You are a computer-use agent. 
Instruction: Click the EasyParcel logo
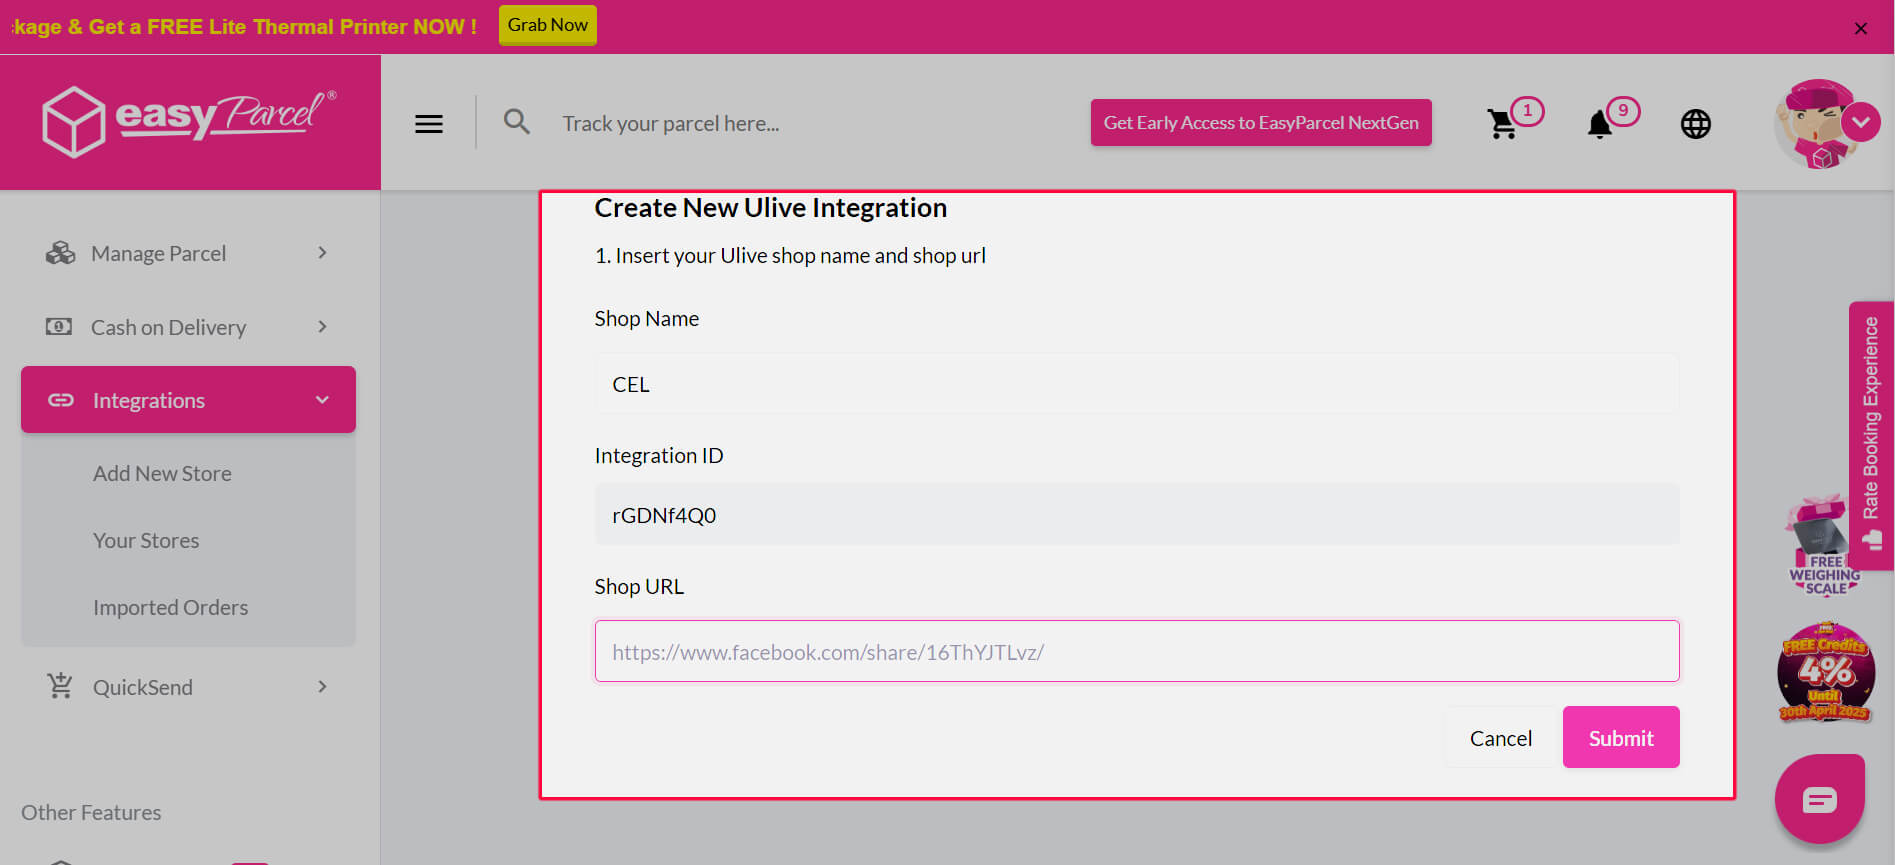point(189,121)
